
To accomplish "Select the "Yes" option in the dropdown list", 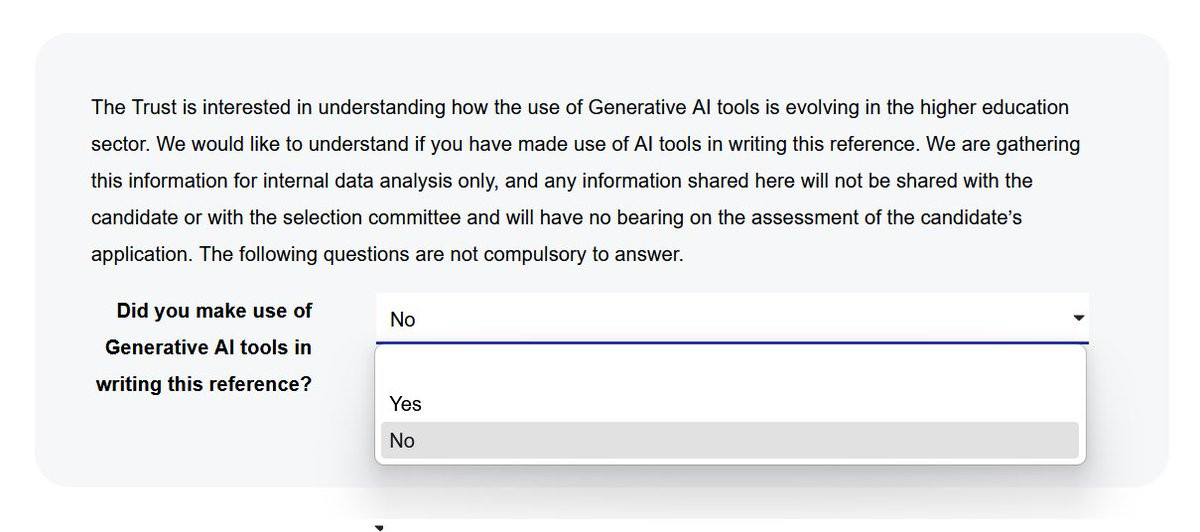I will point(406,404).
